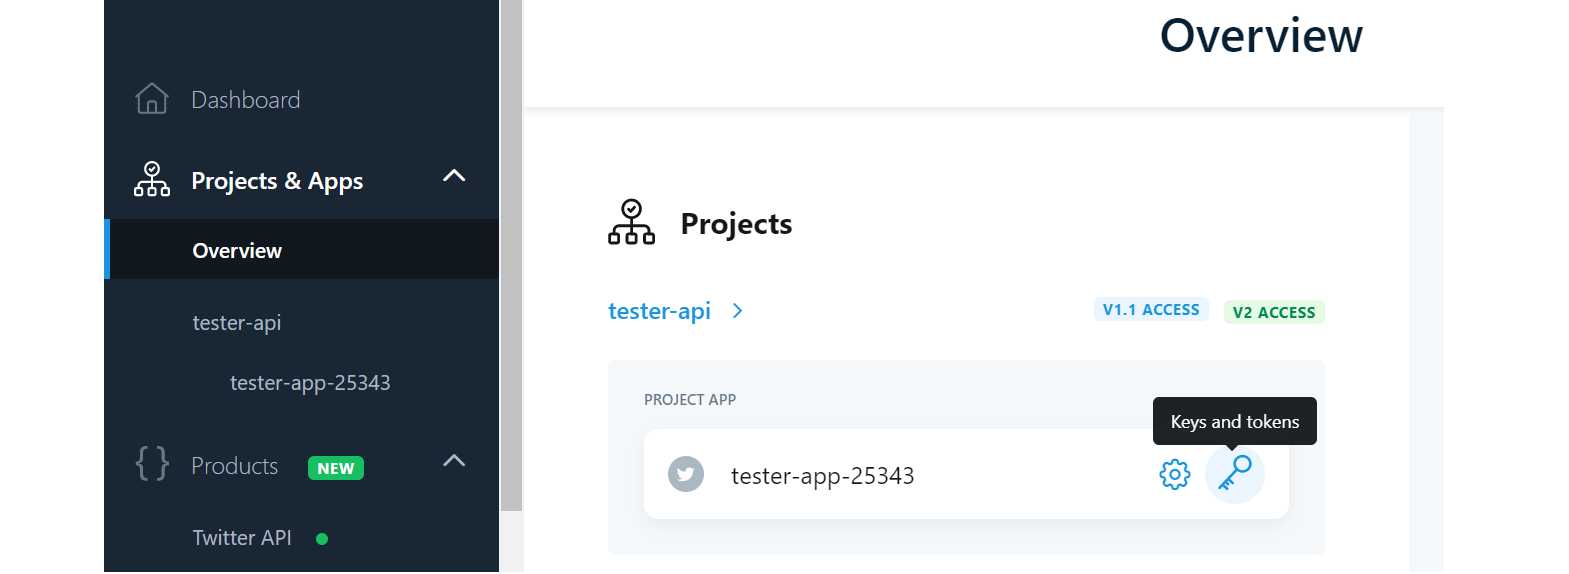Click the Dashboard home icon

[x=152, y=99]
